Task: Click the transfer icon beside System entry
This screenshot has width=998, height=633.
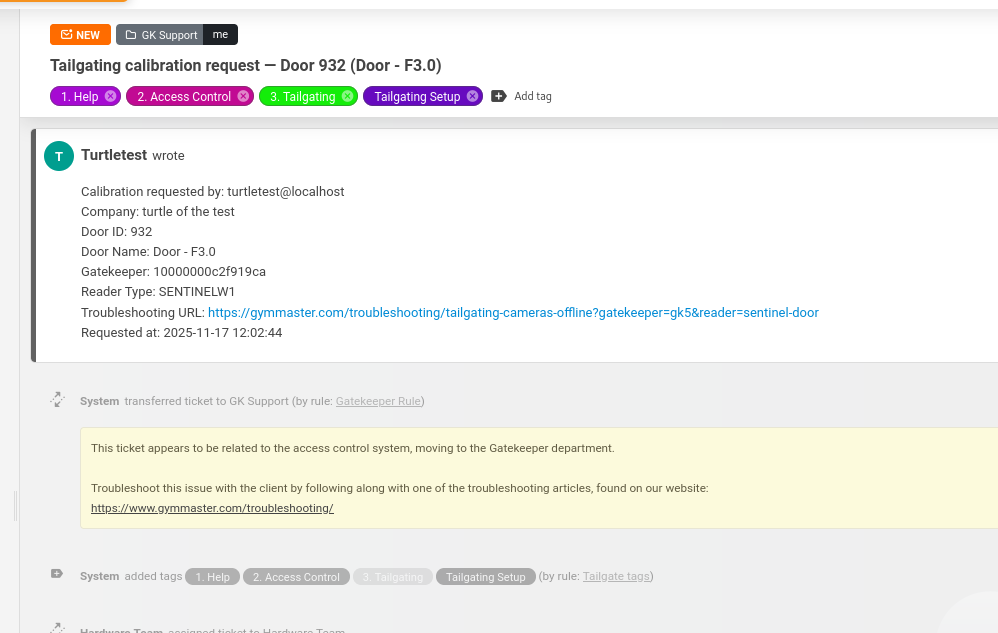Action: point(58,400)
